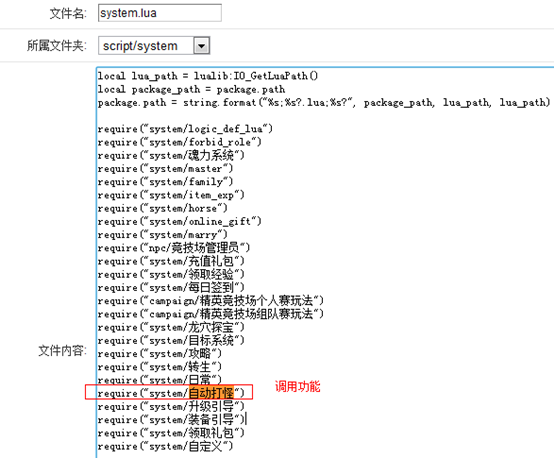The height and width of the screenshot is (458, 554).
Task: Click the line requiring system/装备引导
Action: pos(171,419)
